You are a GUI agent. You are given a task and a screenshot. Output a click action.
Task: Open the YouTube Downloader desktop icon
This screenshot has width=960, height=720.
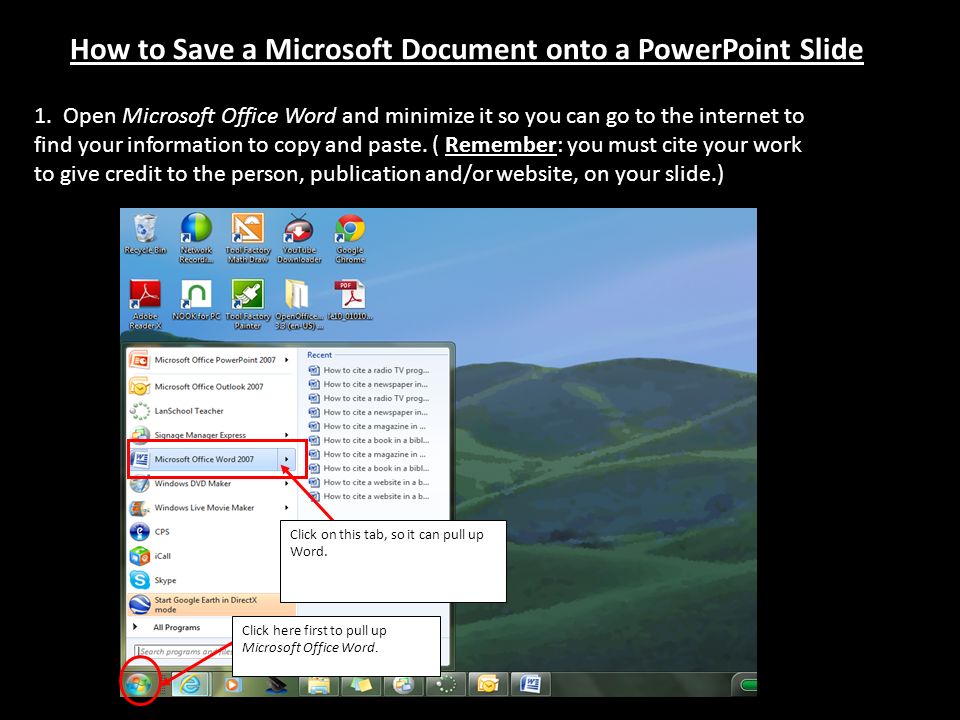(x=299, y=238)
